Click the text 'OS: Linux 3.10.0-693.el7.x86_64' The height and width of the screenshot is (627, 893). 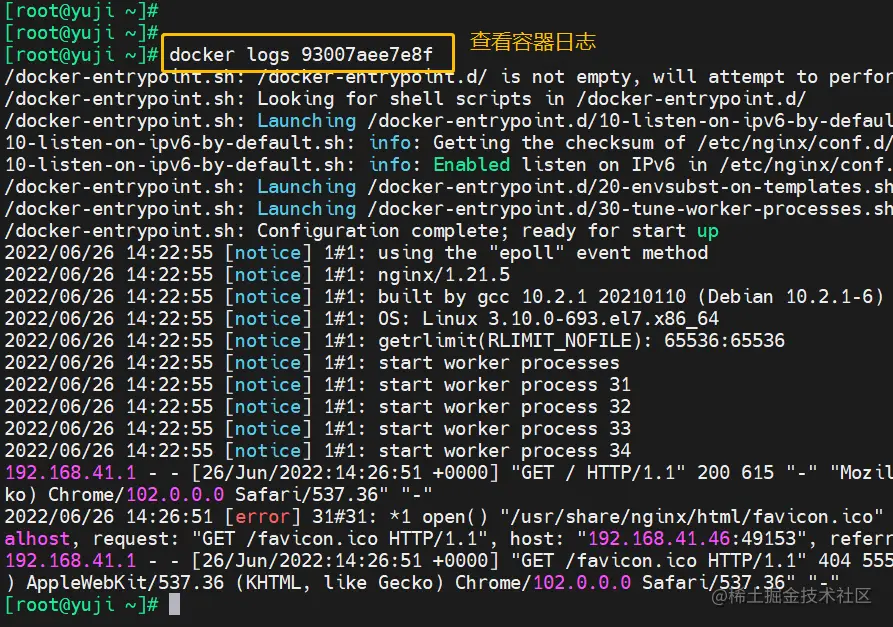click(548, 319)
